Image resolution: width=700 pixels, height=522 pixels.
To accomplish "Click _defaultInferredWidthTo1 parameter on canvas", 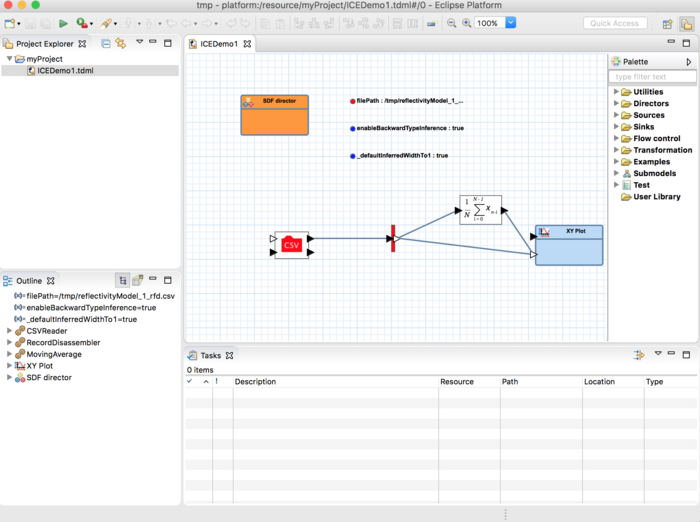I will [399, 155].
